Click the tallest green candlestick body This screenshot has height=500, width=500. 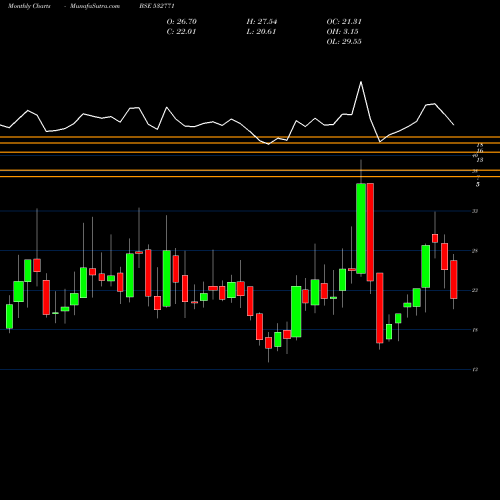(x=361, y=228)
